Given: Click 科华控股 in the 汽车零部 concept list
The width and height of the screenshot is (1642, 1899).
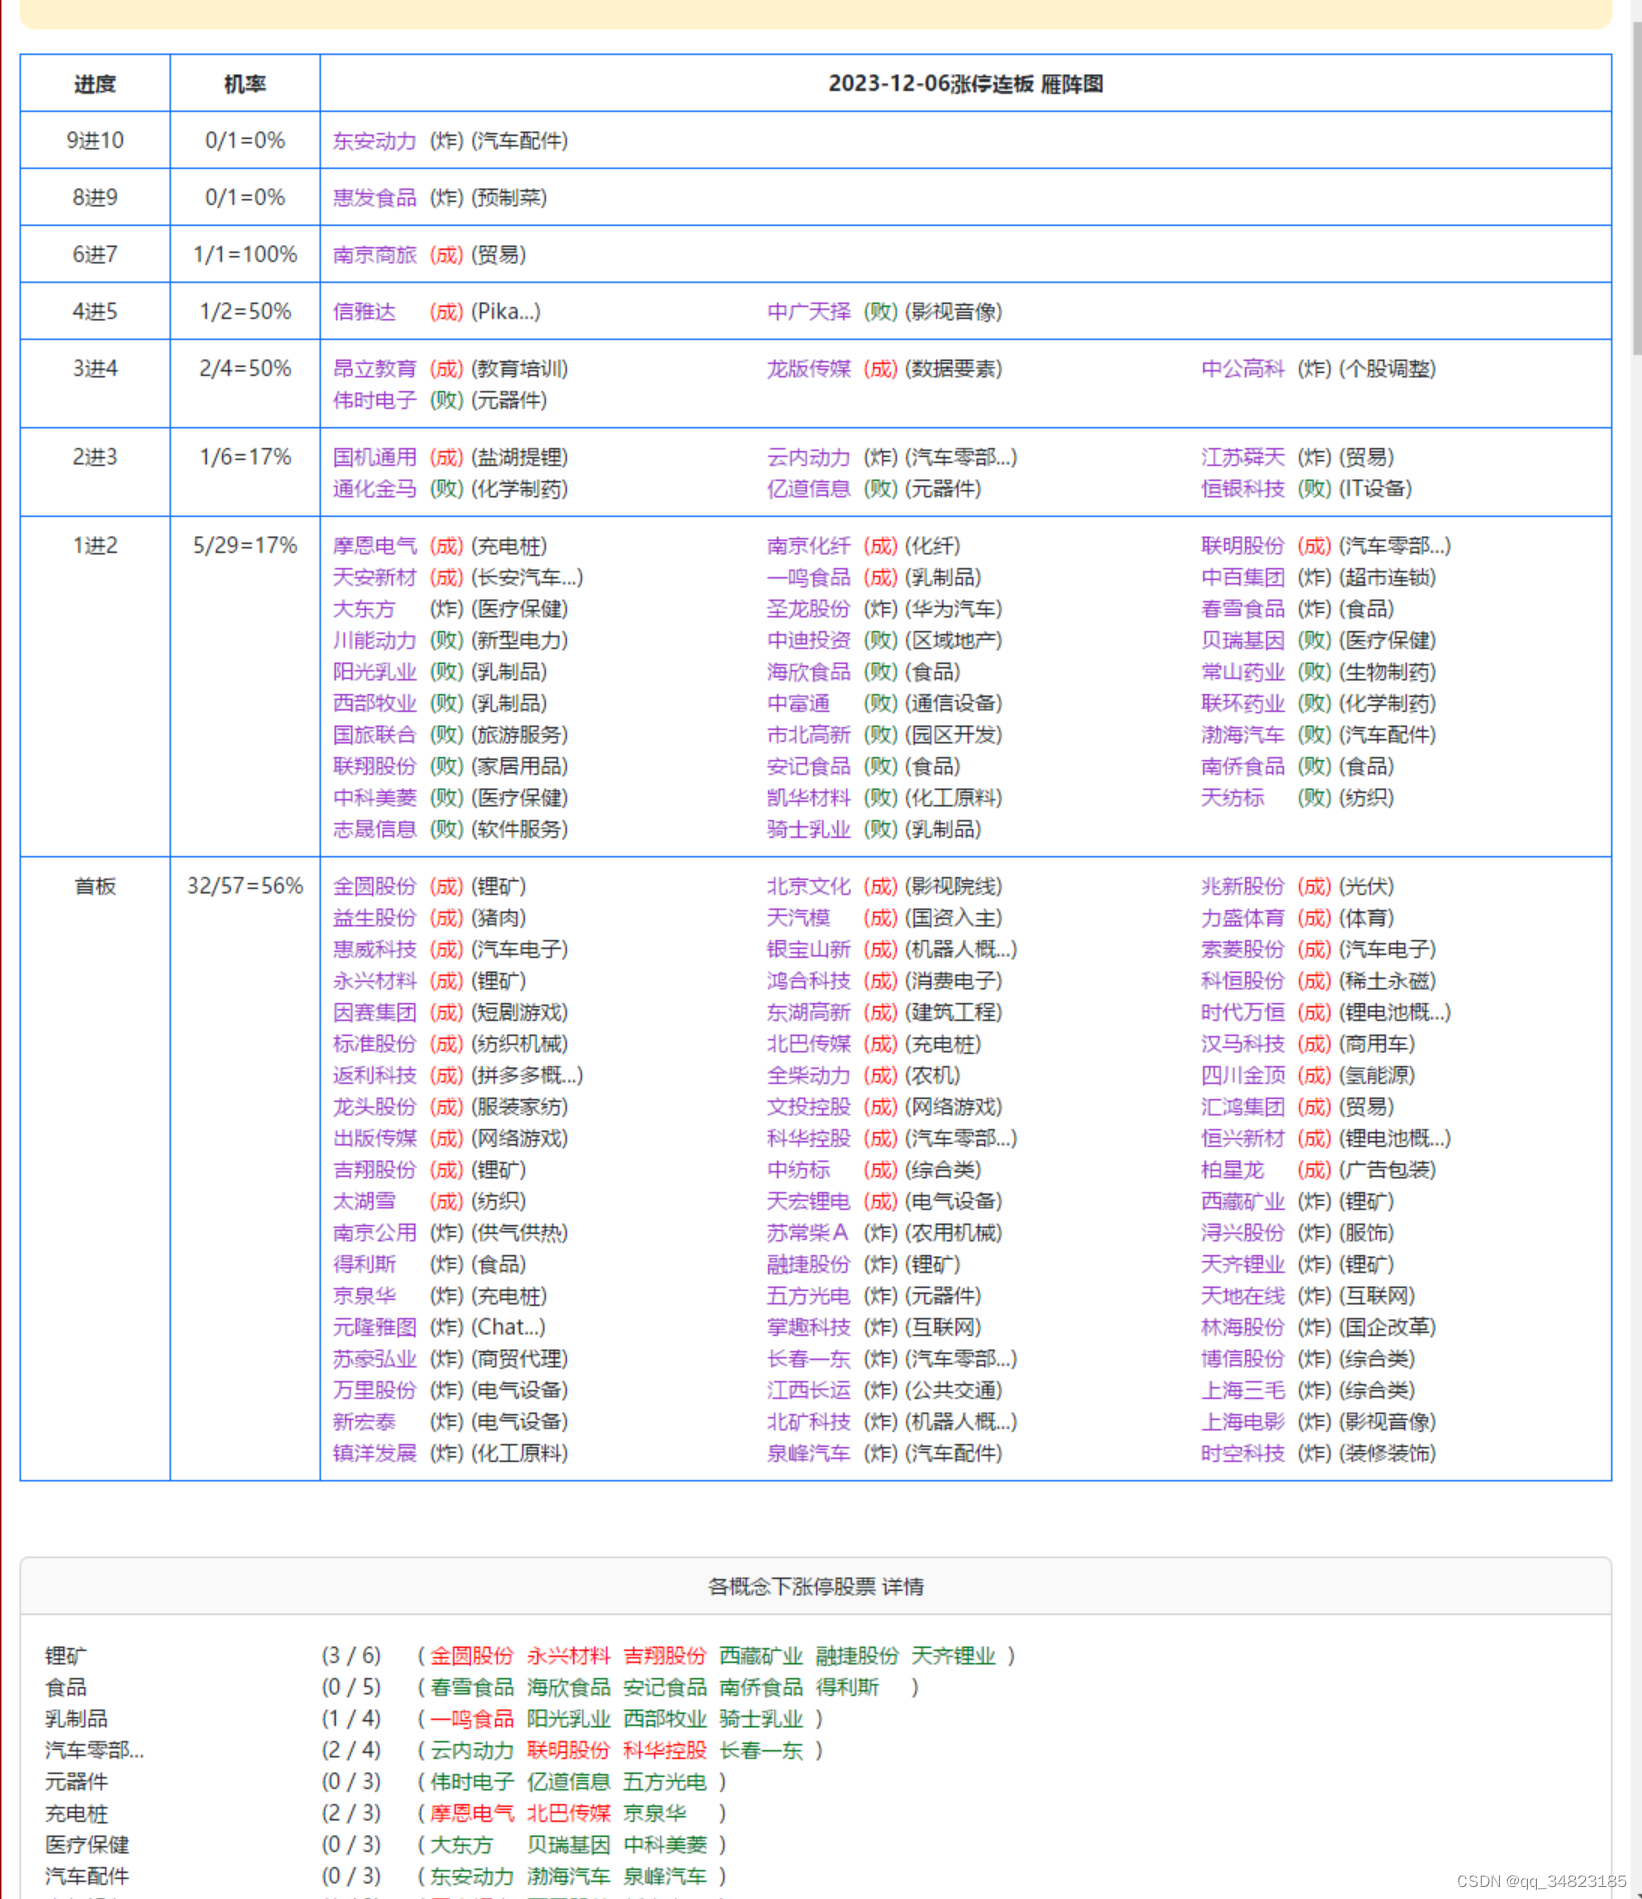Looking at the screenshot, I should point(665,1750).
